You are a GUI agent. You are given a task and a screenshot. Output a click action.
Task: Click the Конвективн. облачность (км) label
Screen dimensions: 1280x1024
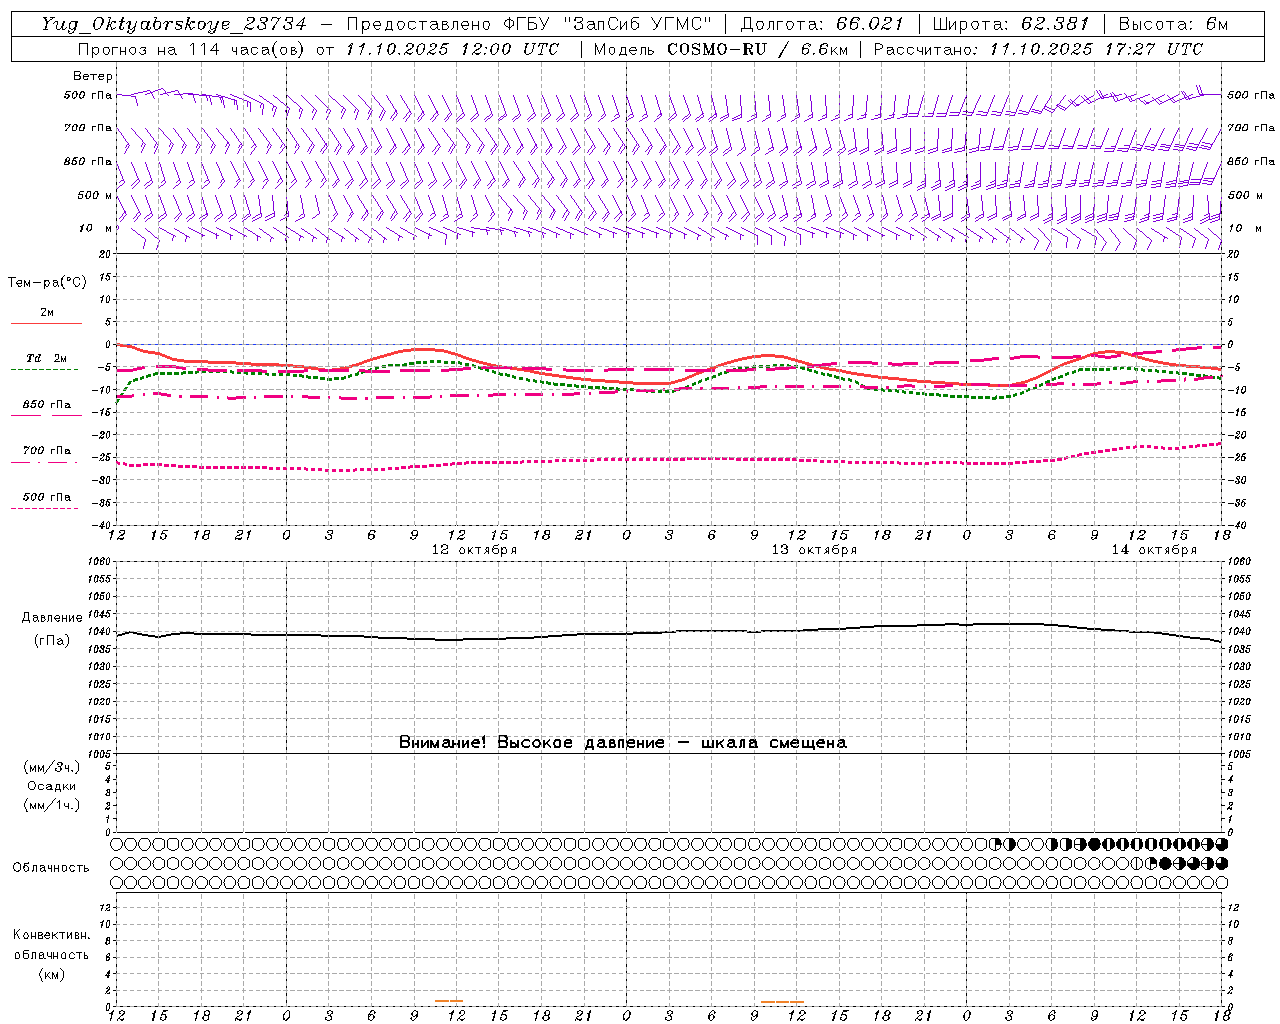click(51, 954)
